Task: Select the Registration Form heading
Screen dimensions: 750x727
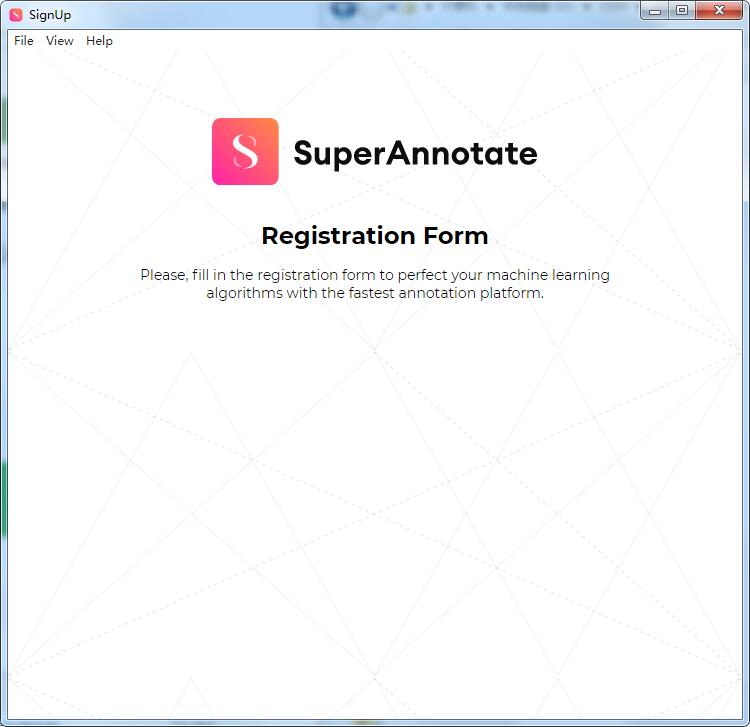Action: pos(375,236)
